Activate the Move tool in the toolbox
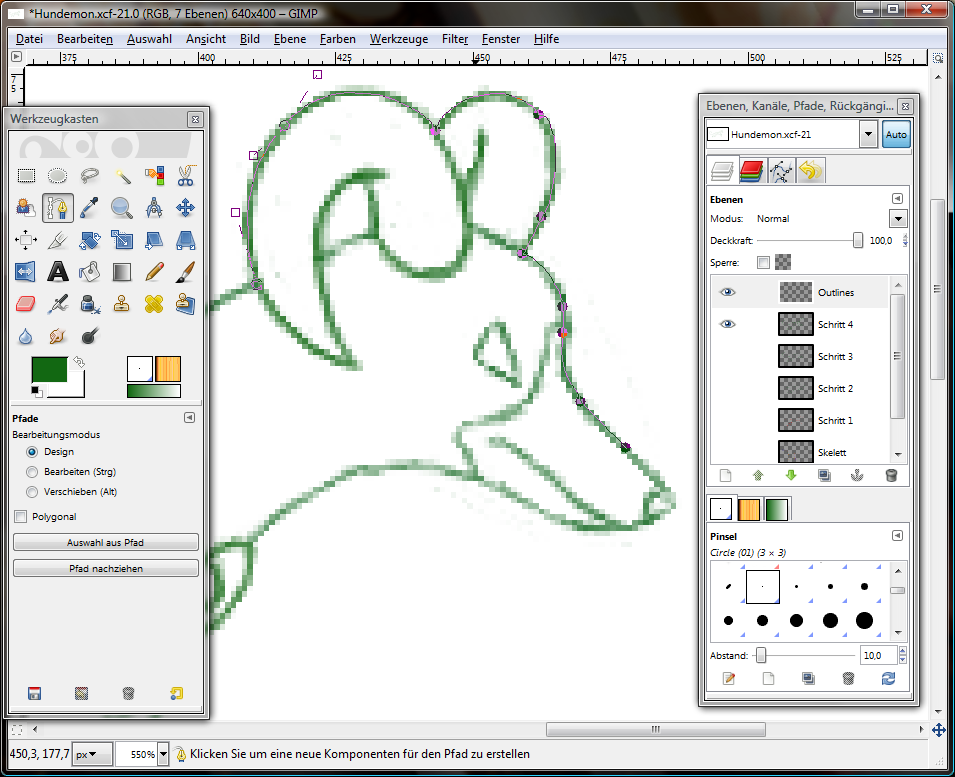This screenshot has height=777, width=955. tap(186, 208)
